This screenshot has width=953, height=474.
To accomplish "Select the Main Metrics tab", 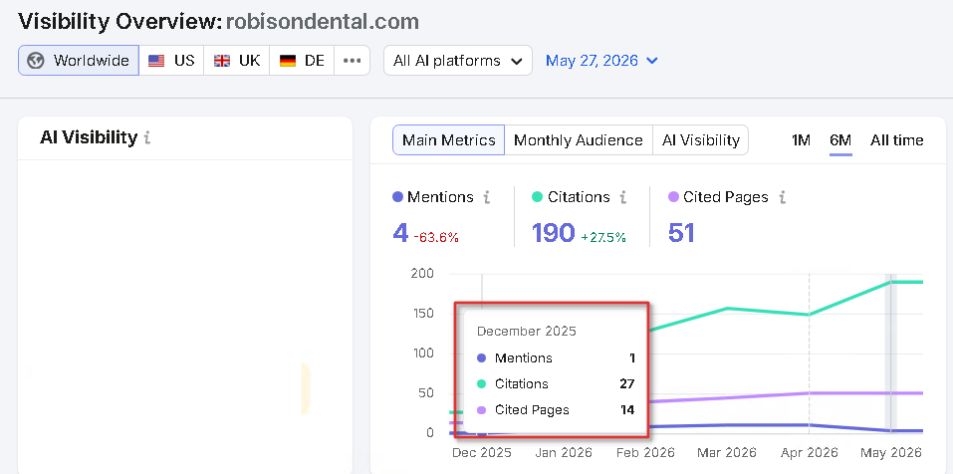I will click(x=449, y=140).
